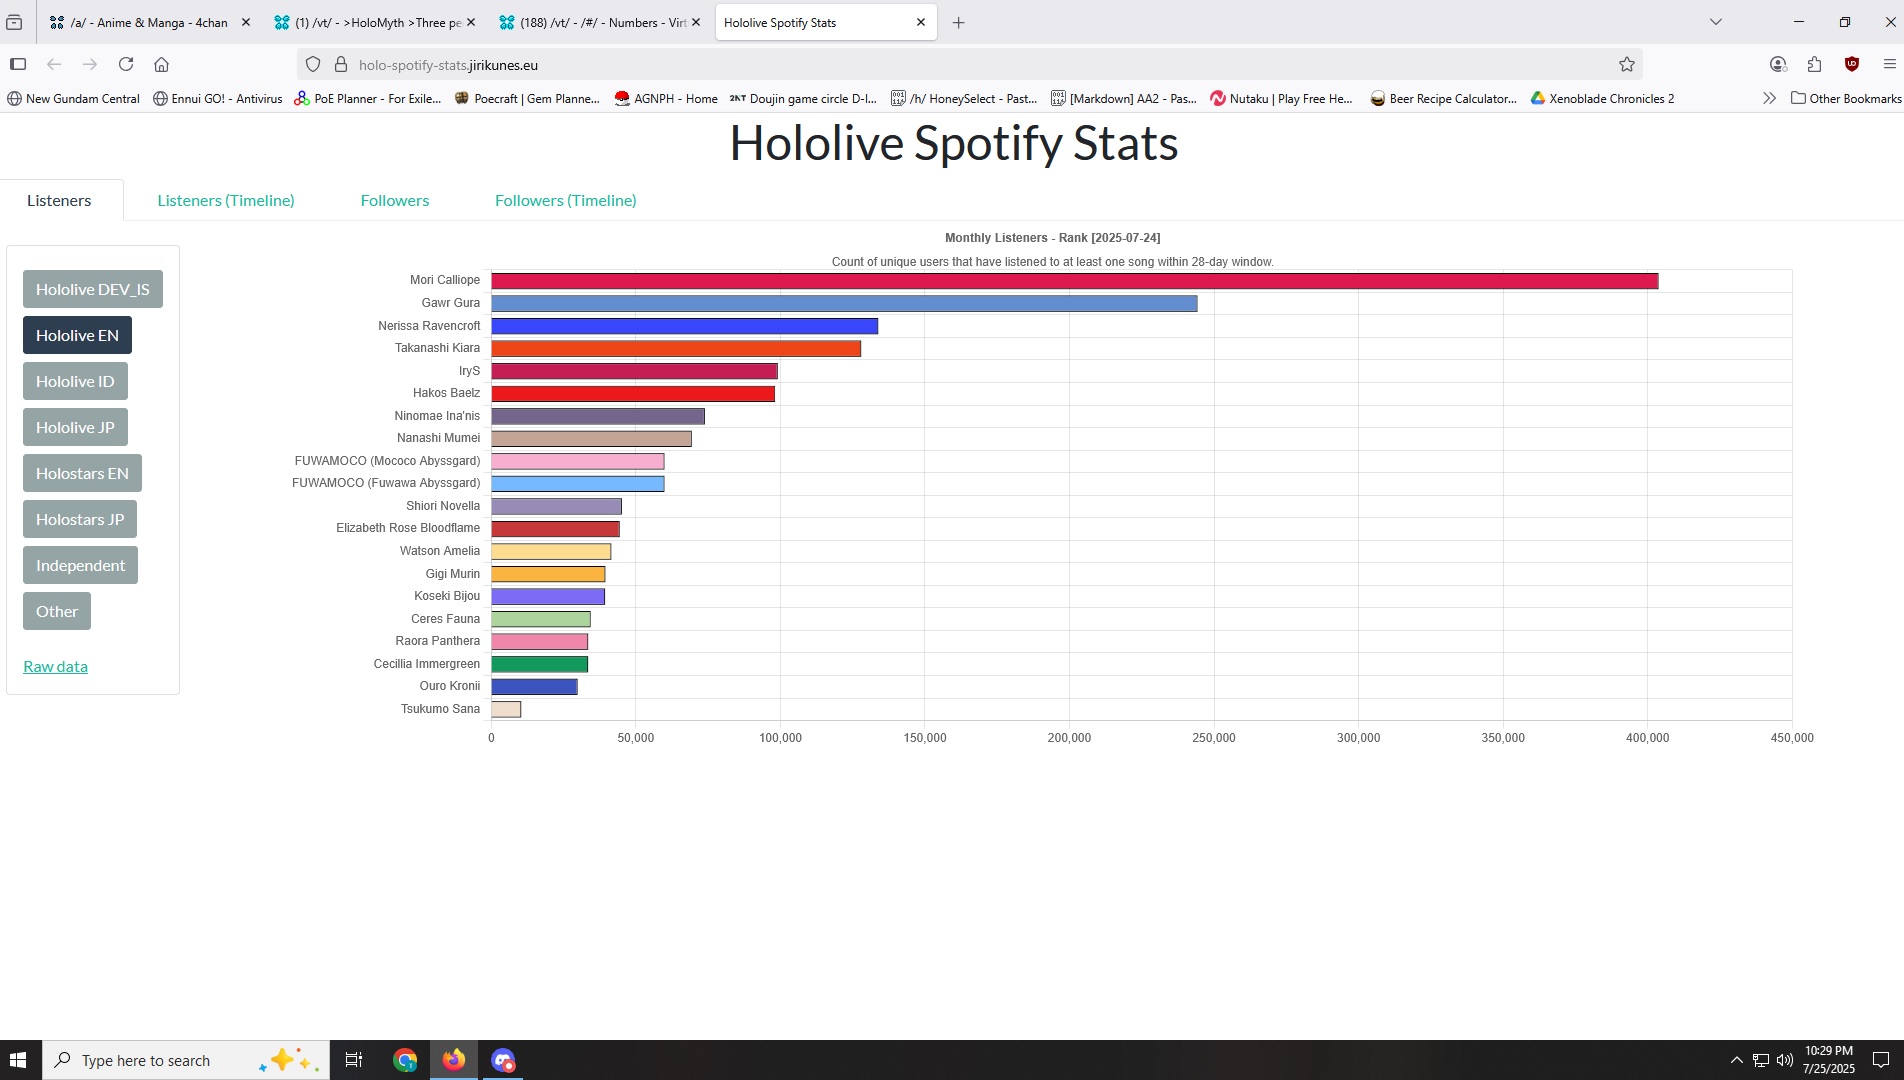Reload the current page
Image resolution: width=1904 pixels, height=1080 pixels.
126,64
